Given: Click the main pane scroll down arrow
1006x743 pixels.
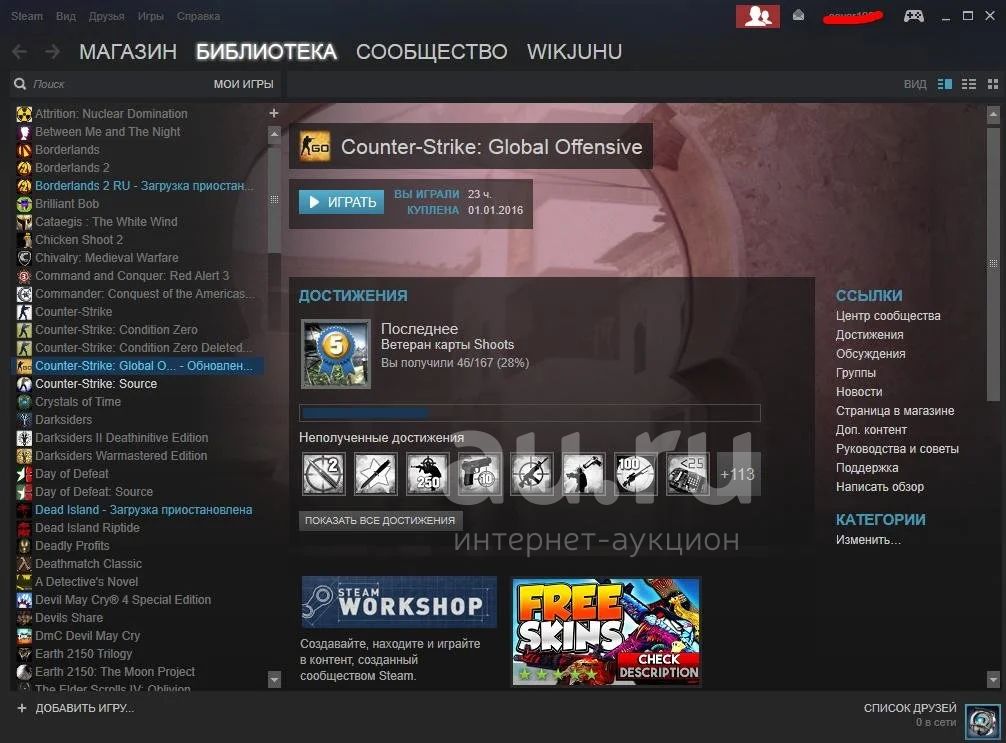Looking at the screenshot, I should point(993,679).
